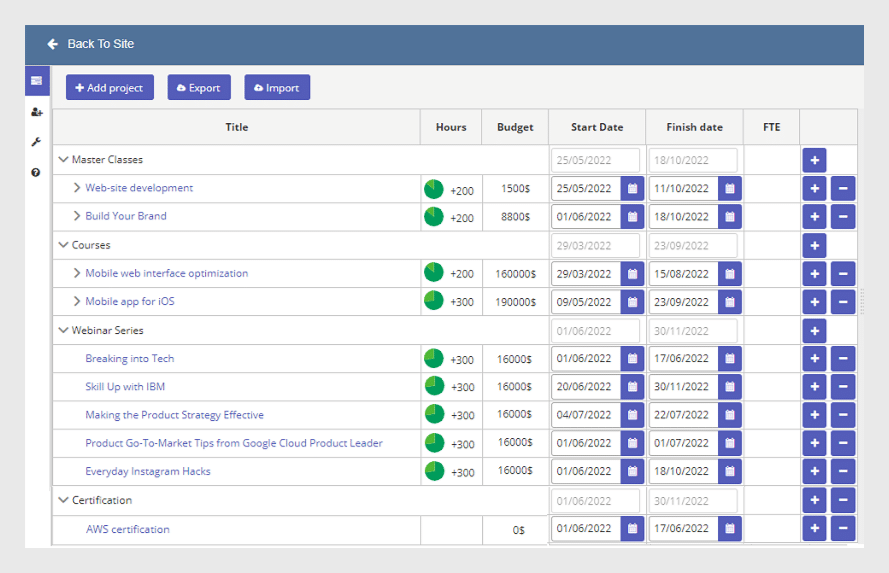Open finish date calendar for Web-site development
Image resolution: width=889 pixels, height=573 pixels.
(x=730, y=188)
